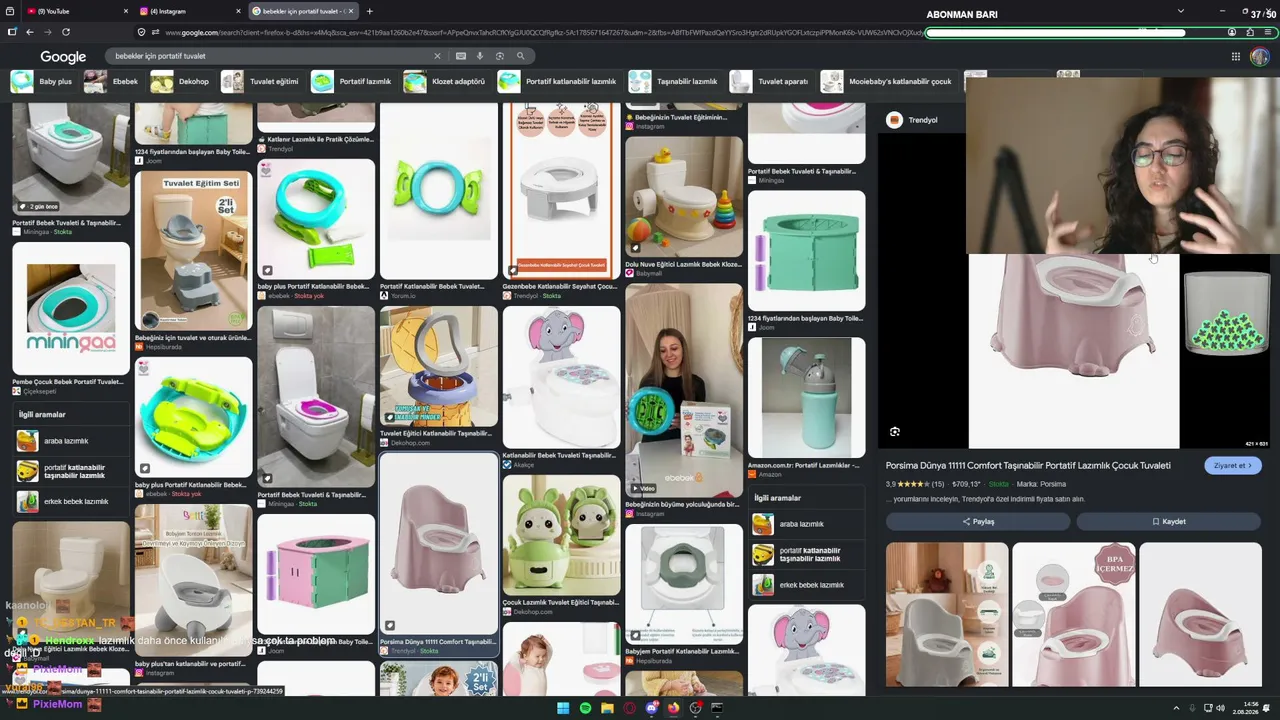Open the Tuvalet Eğitim Seti image
The image size is (1280, 720).
pyautogui.click(x=194, y=251)
